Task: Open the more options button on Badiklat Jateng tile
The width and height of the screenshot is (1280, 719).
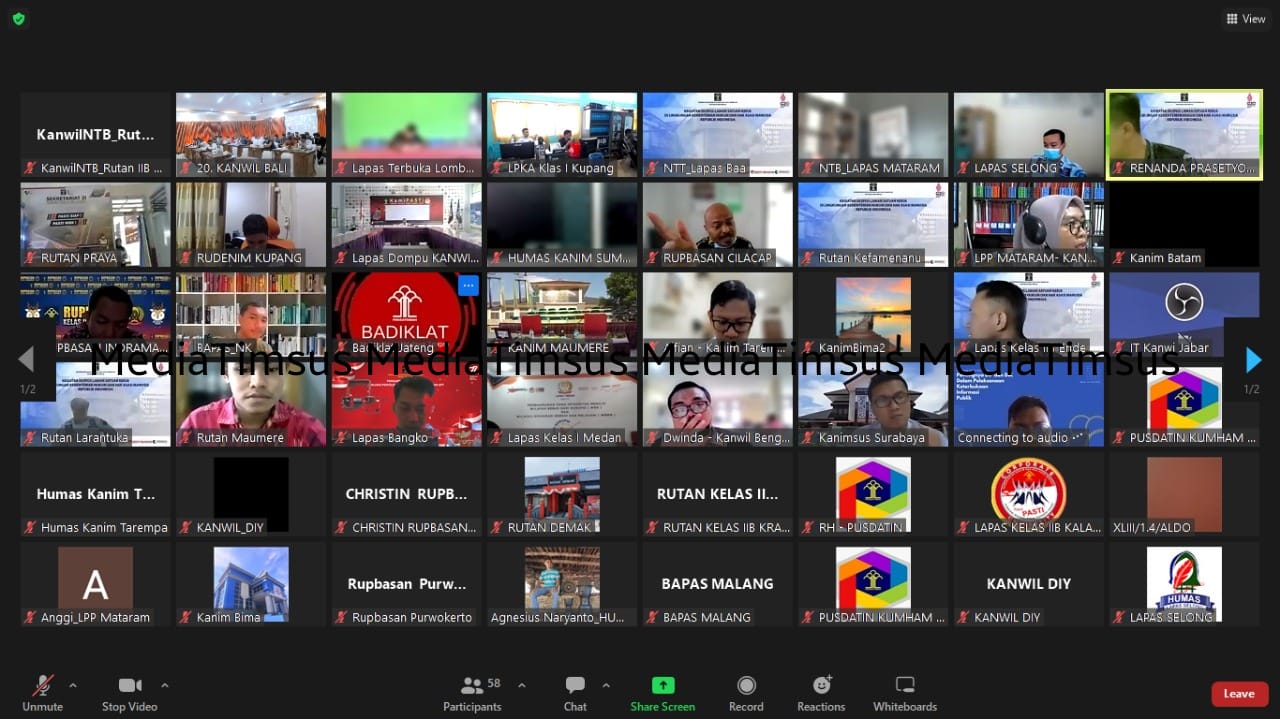Action: click(x=467, y=286)
